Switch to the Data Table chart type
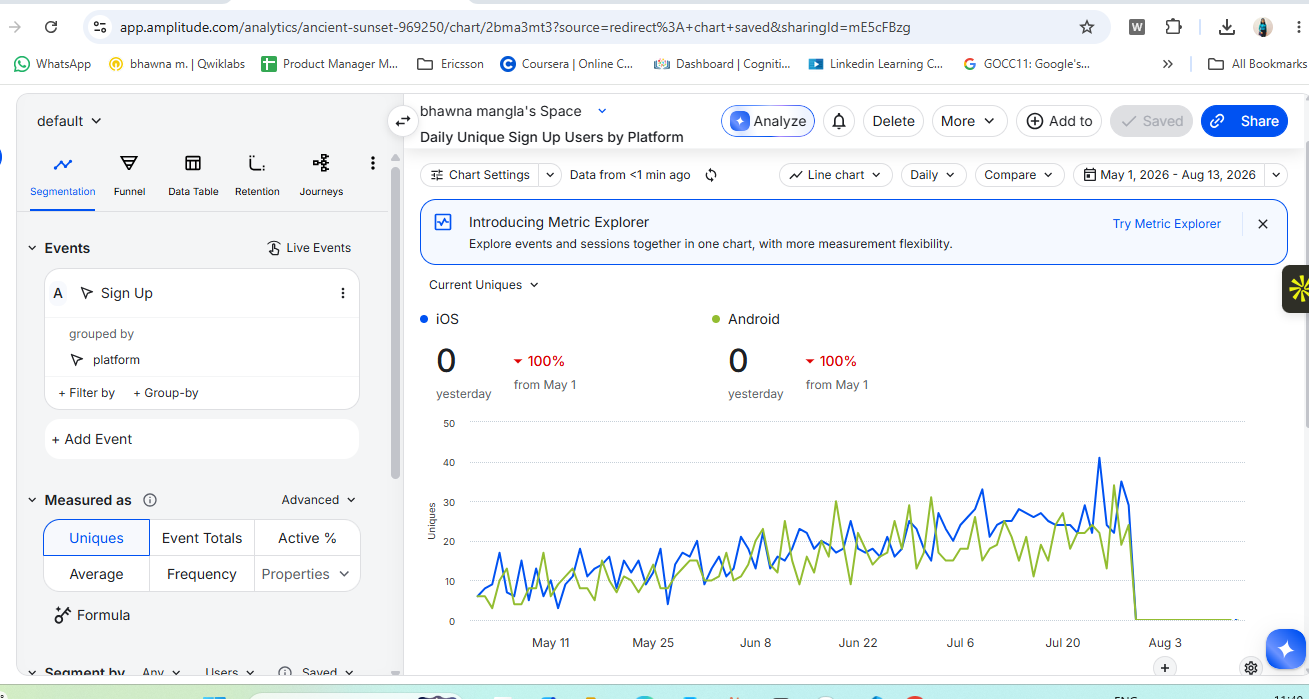Image resolution: width=1309 pixels, height=699 pixels. (x=193, y=176)
